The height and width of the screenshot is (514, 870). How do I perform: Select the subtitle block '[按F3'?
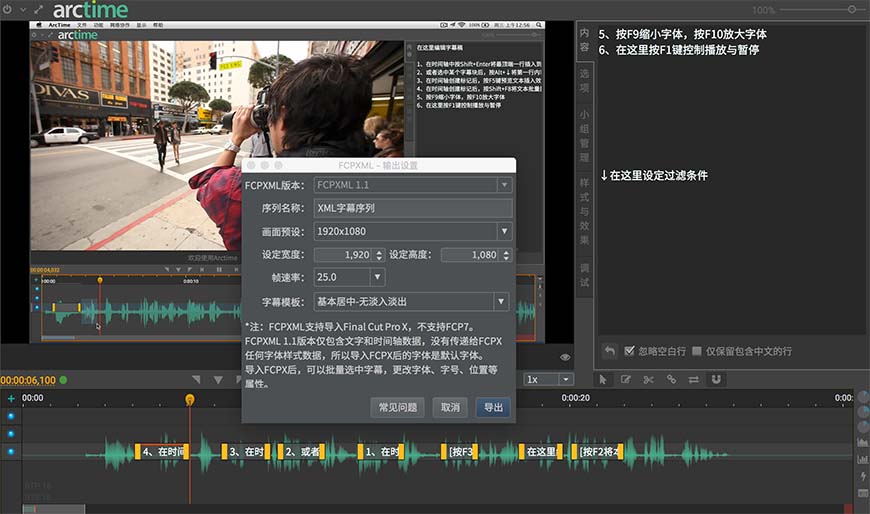459,451
